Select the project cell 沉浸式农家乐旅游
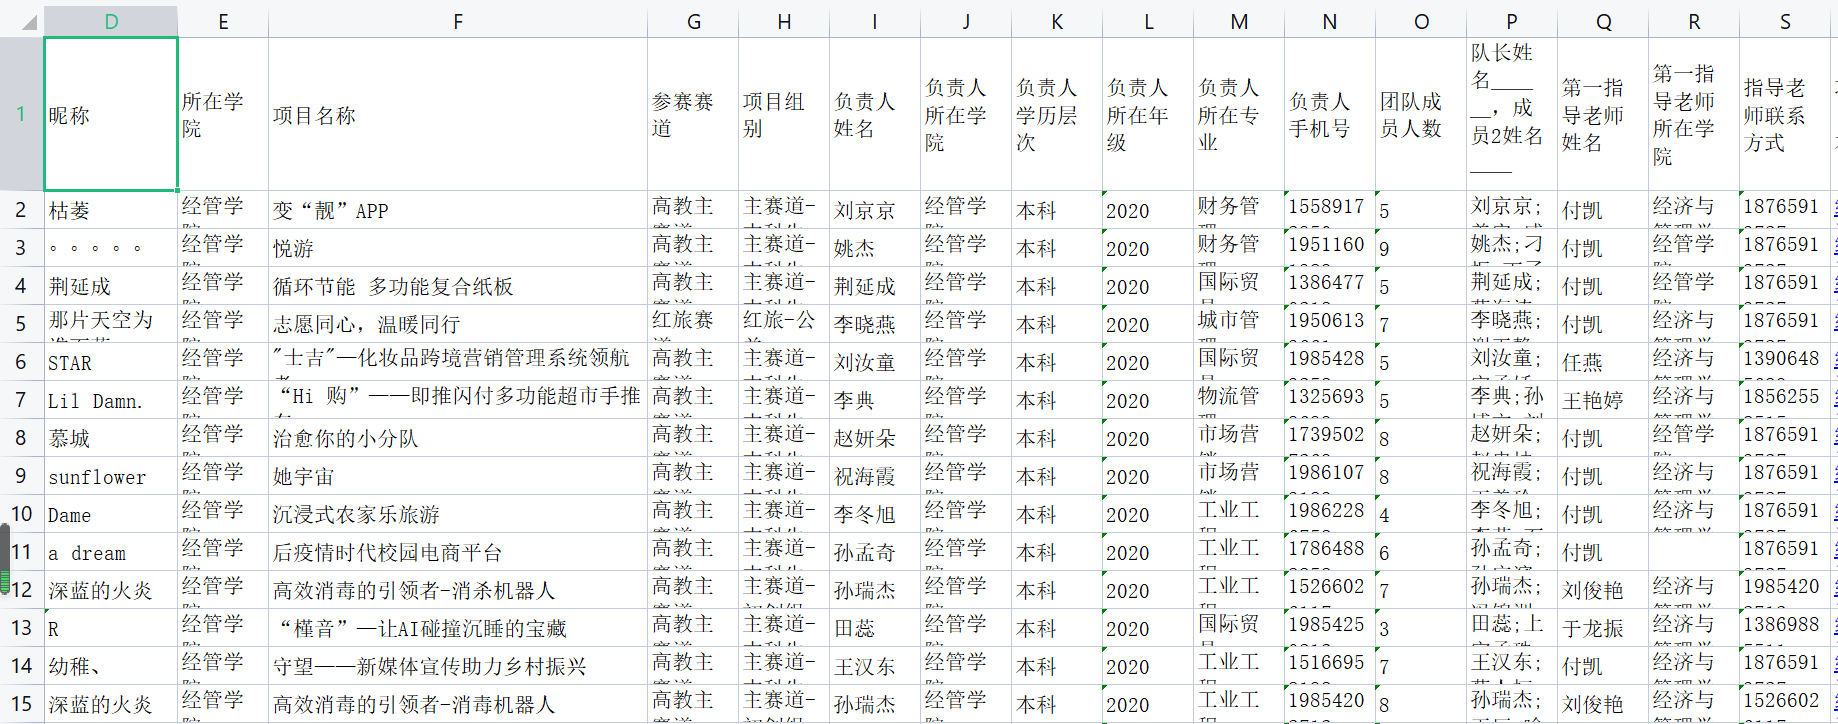This screenshot has width=1838, height=724. [x=457, y=515]
